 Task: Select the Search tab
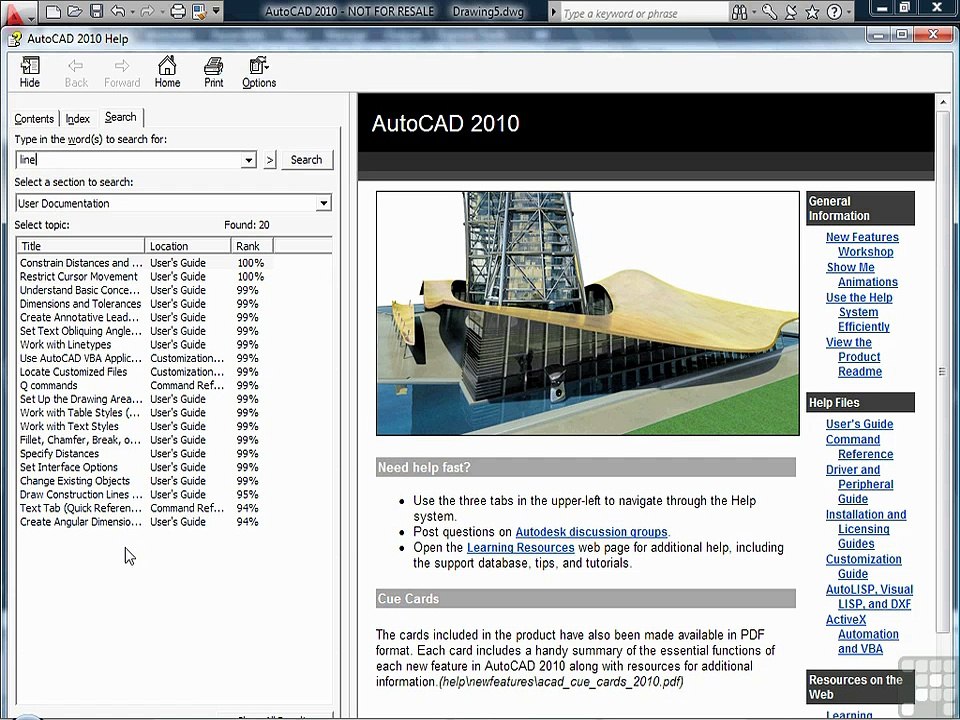click(x=121, y=117)
